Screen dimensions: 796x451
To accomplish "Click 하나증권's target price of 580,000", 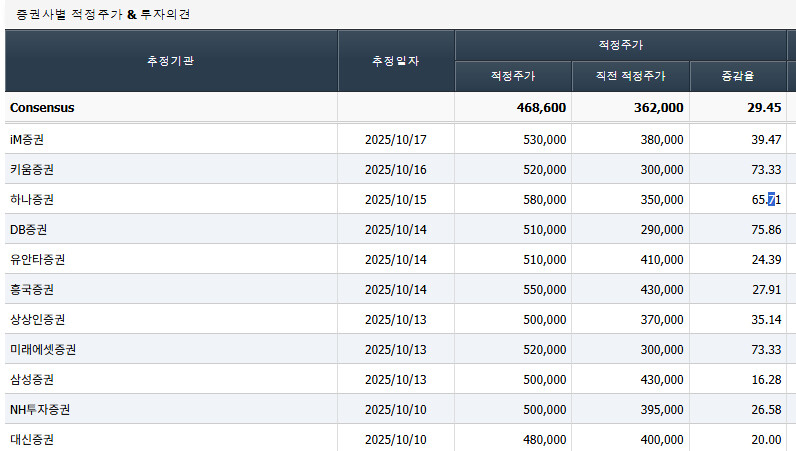I will coord(545,199).
